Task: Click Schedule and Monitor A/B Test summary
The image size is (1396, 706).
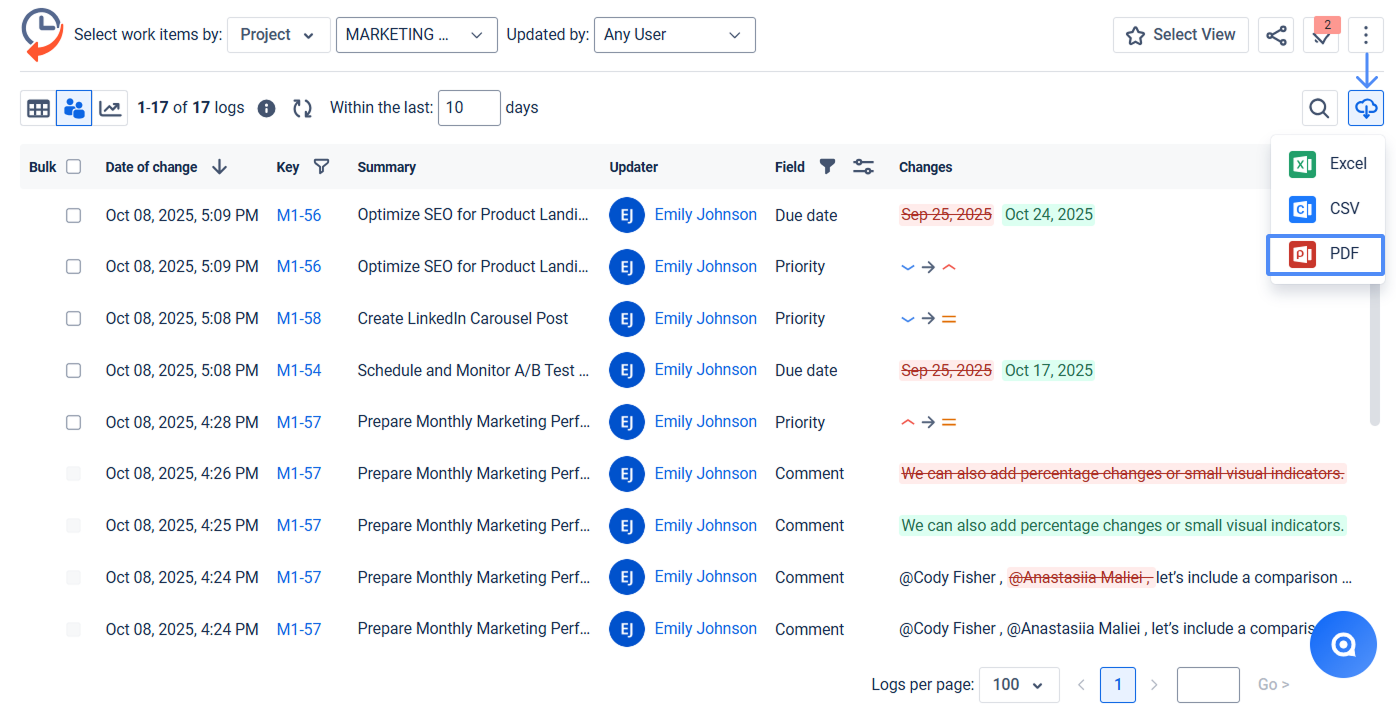Action: (473, 370)
